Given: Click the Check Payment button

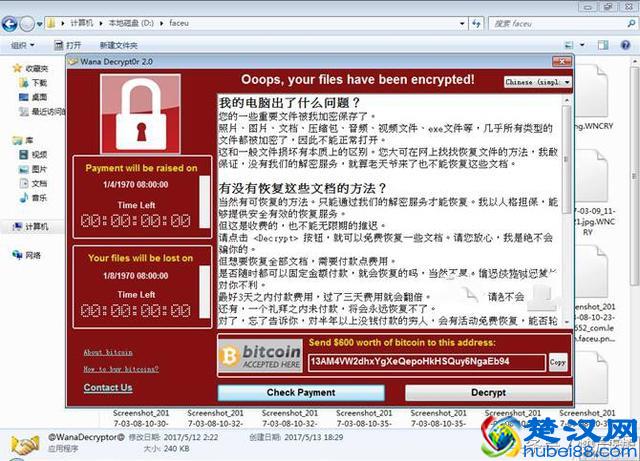Looking at the screenshot, I should pos(301,393).
